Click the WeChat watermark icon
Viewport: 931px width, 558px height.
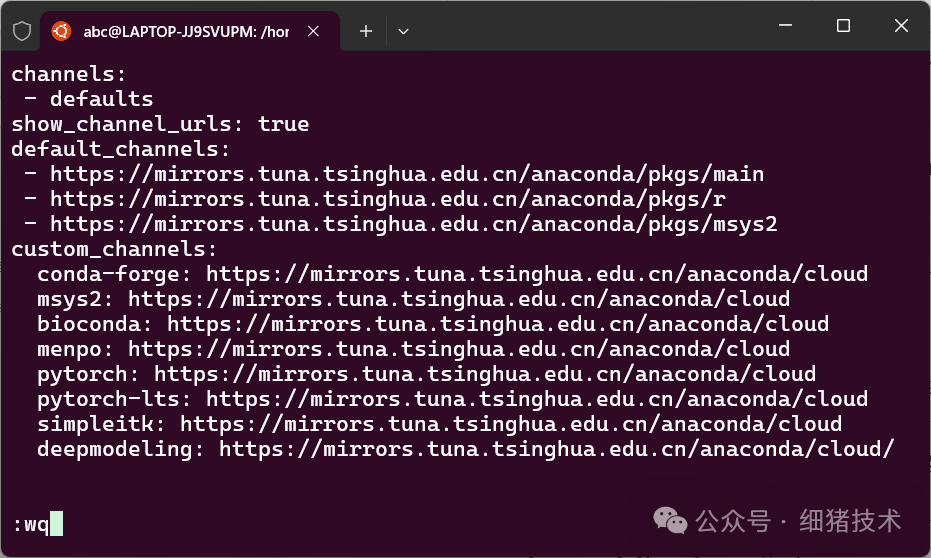pyautogui.click(x=670, y=520)
